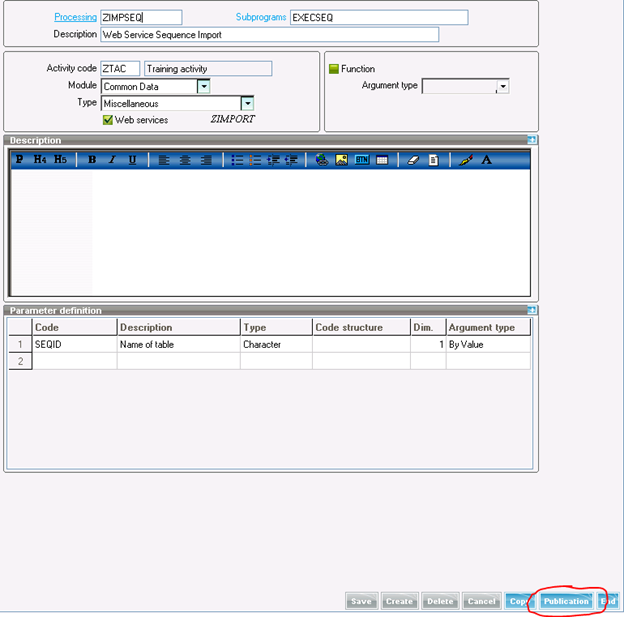Center align text in Description editor
This screenshot has width=624, height=617.
tap(185, 160)
